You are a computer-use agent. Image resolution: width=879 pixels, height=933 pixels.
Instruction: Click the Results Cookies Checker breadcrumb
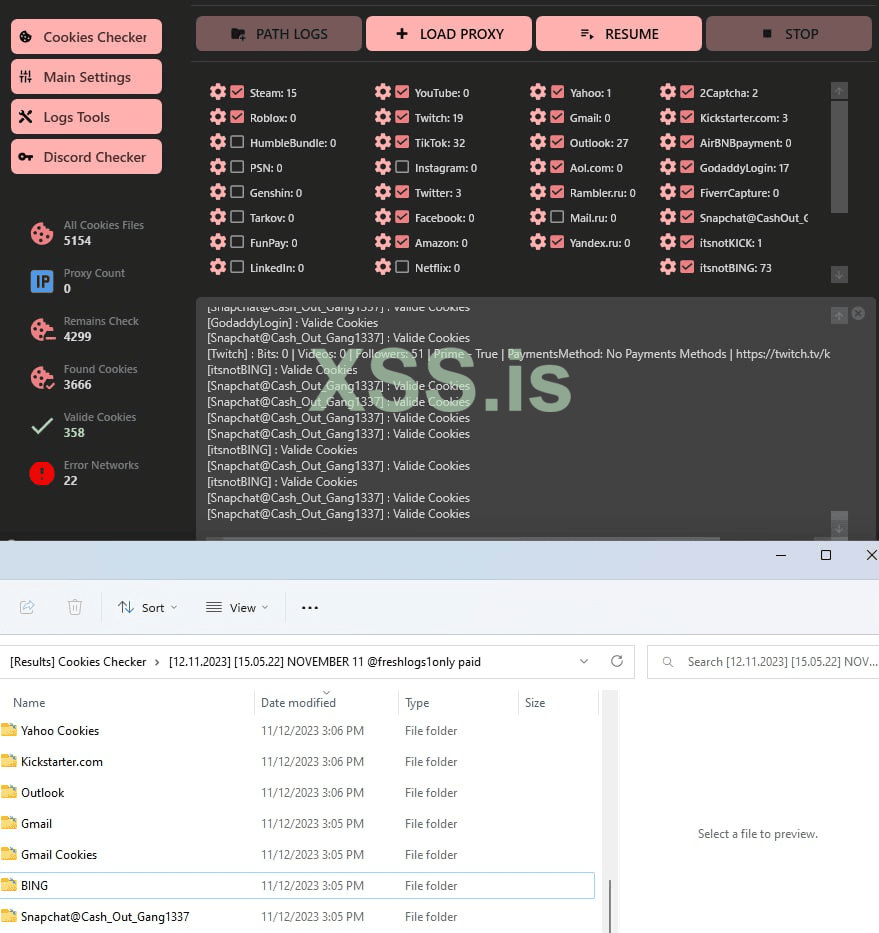click(78, 662)
